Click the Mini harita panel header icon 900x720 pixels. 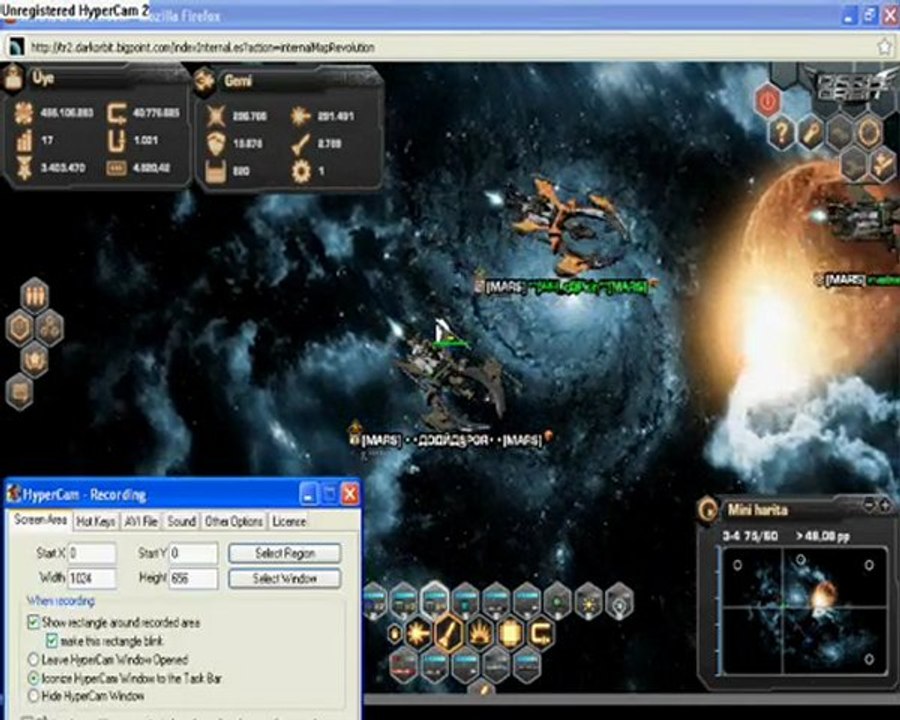708,509
